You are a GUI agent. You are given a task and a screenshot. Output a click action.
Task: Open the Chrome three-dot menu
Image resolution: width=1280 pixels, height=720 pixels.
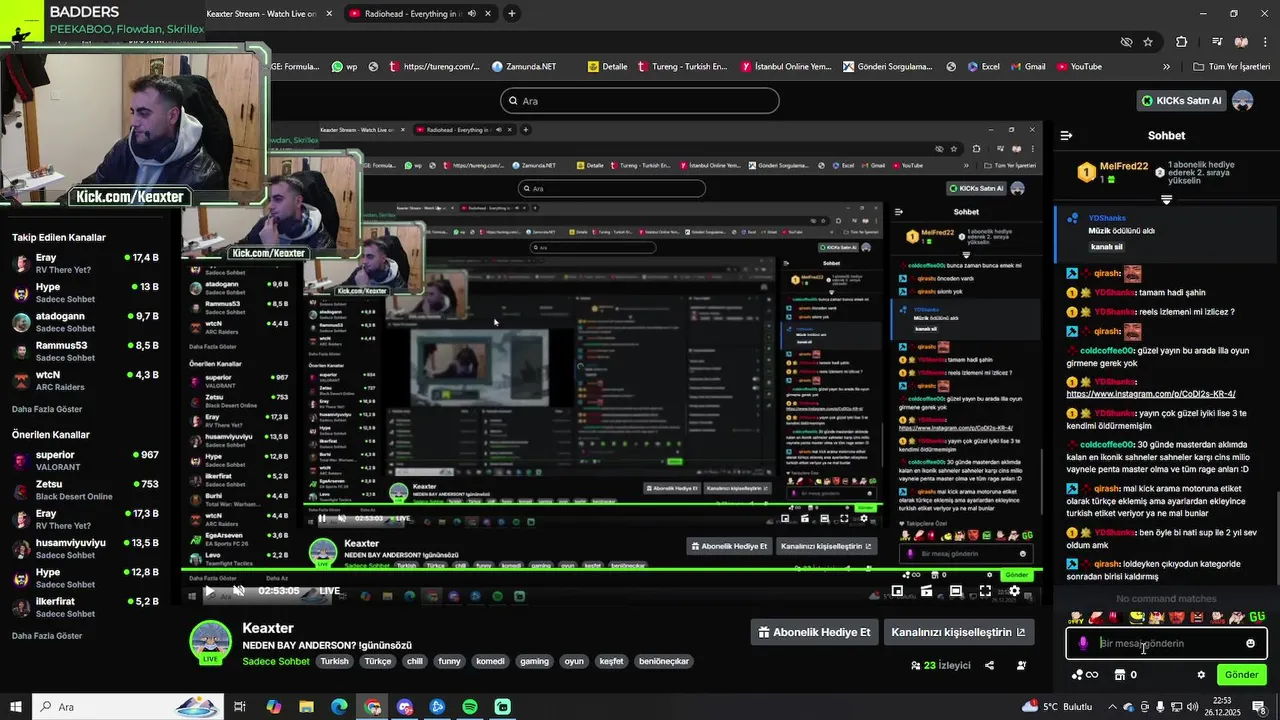[1266, 42]
